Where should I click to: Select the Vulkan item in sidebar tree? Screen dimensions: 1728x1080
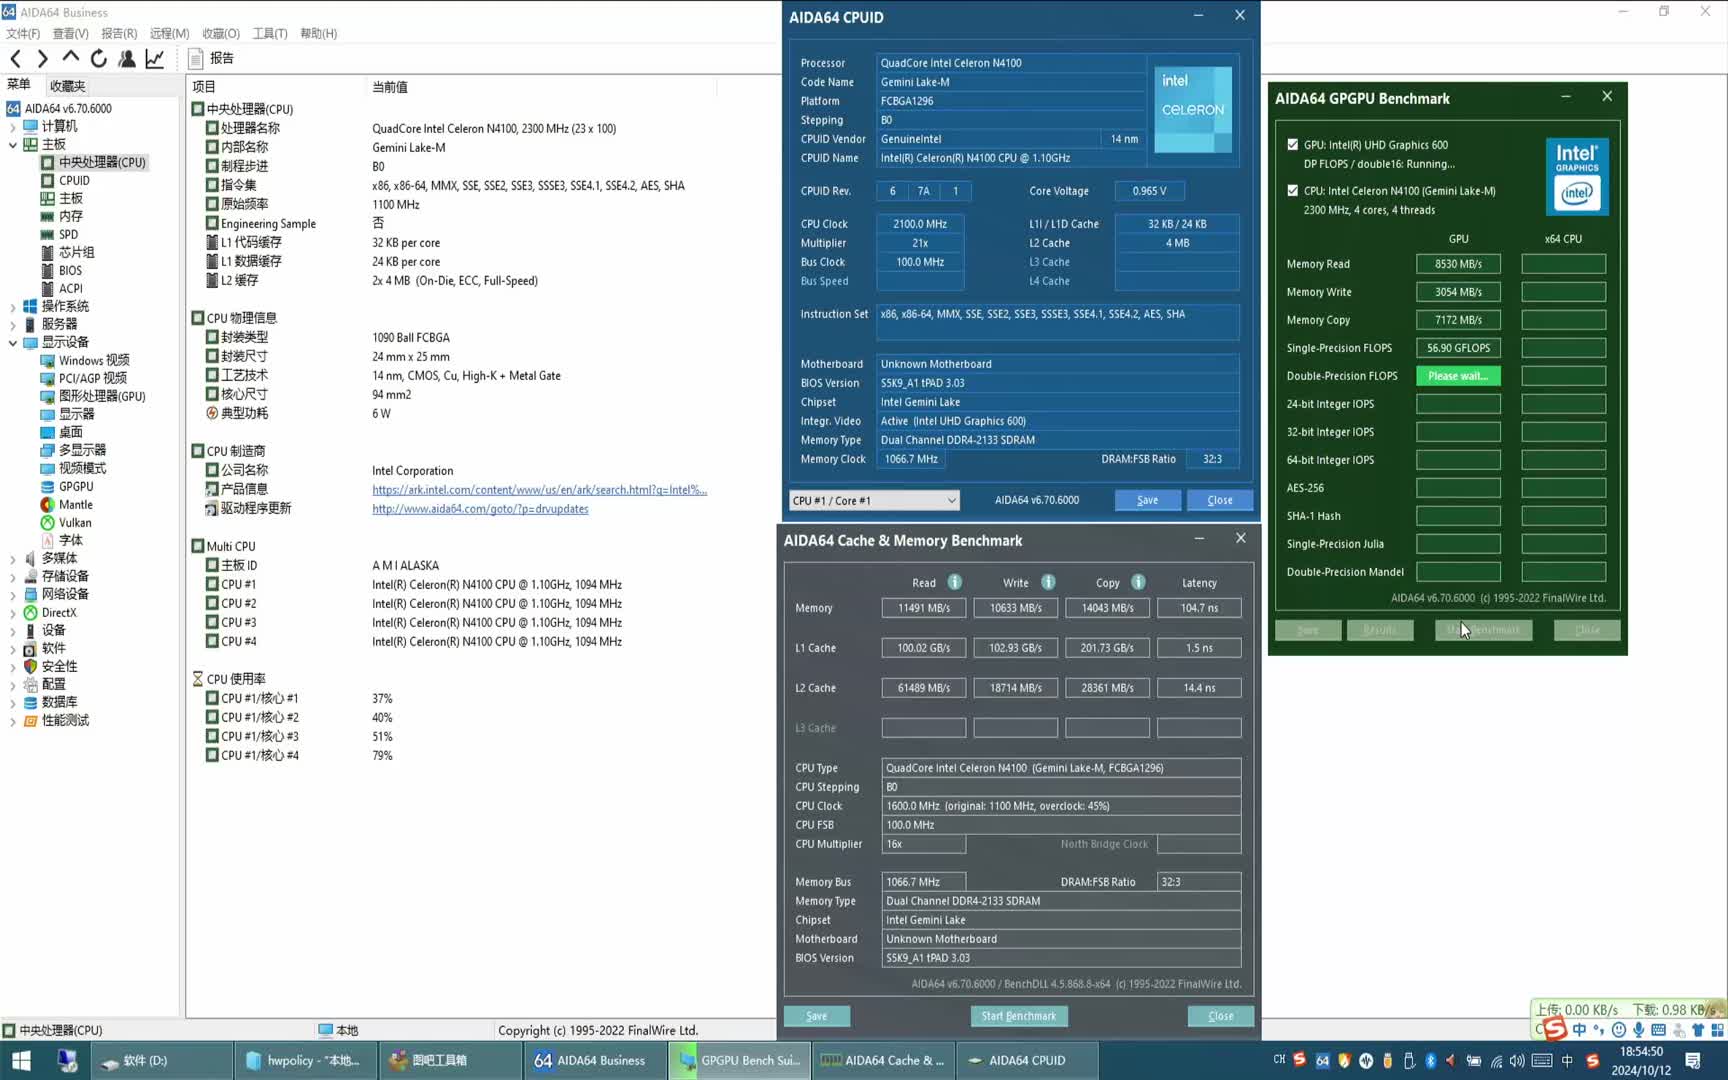pyautogui.click(x=75, y=522)
